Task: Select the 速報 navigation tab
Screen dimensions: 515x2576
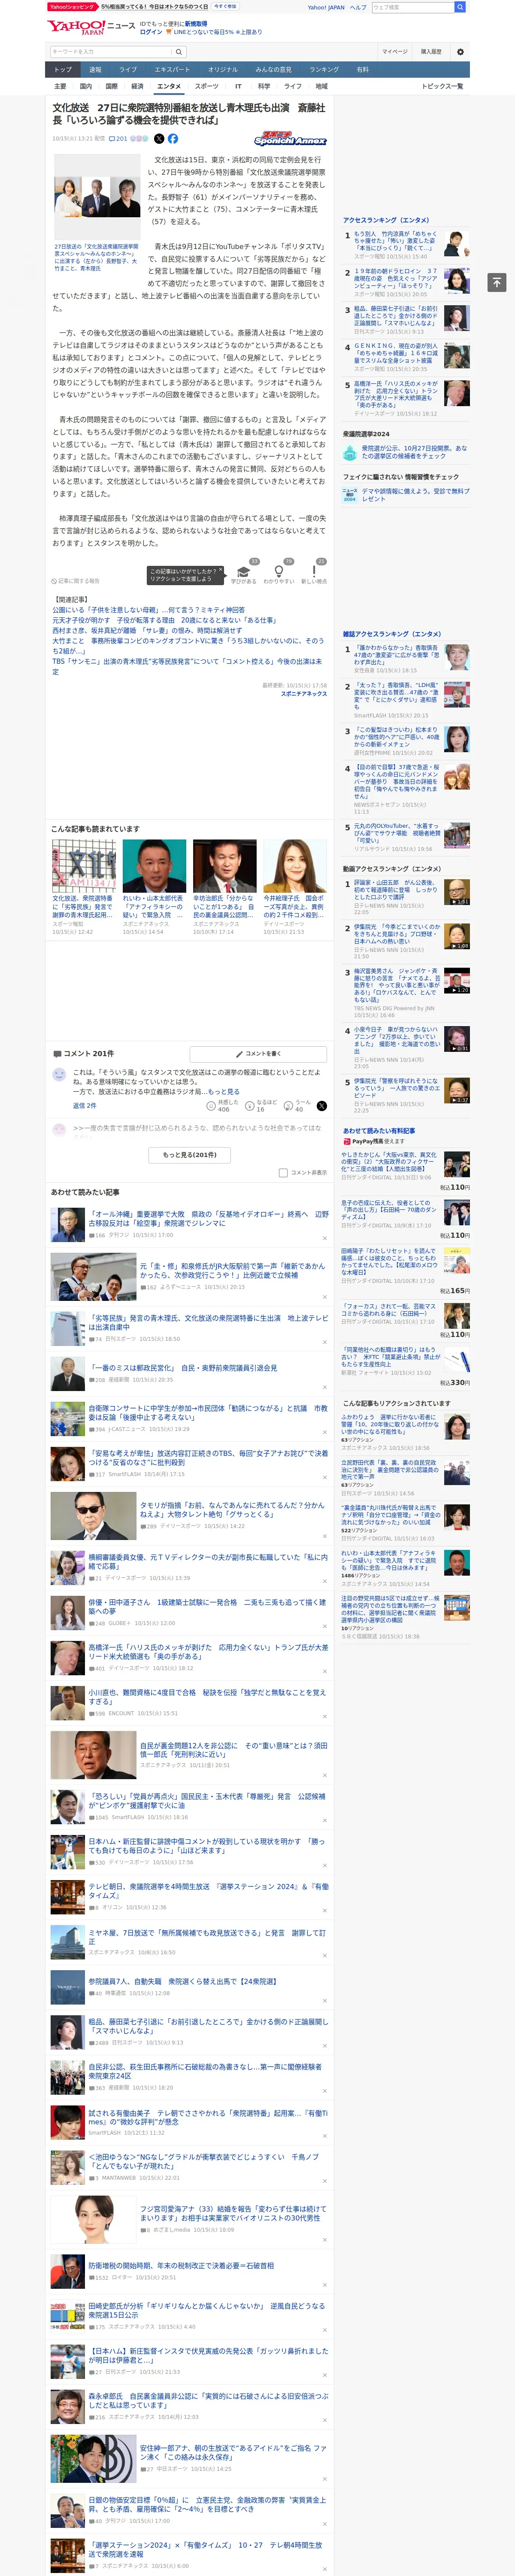Action: (95, 70)
